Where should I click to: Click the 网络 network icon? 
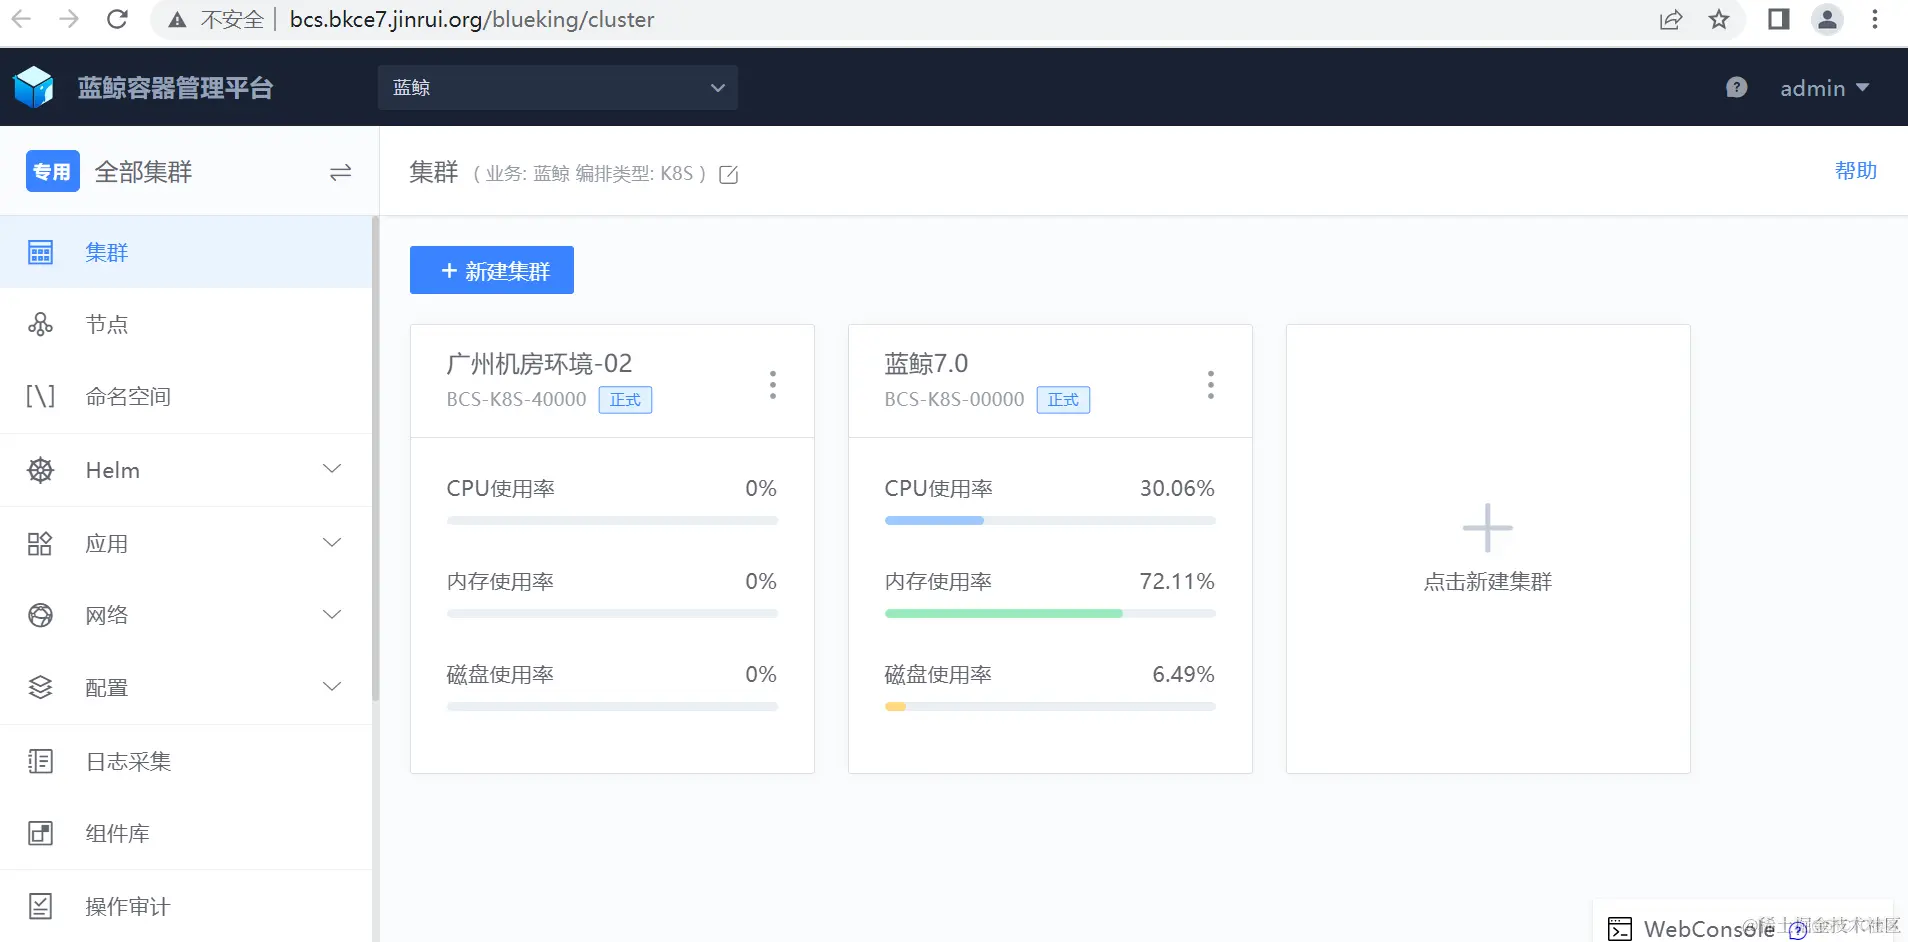41,615
